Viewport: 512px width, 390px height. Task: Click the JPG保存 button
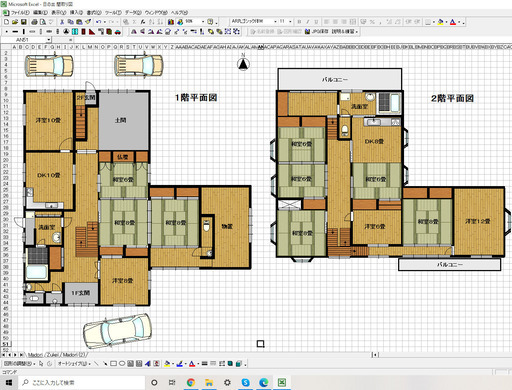click(317, 32)
